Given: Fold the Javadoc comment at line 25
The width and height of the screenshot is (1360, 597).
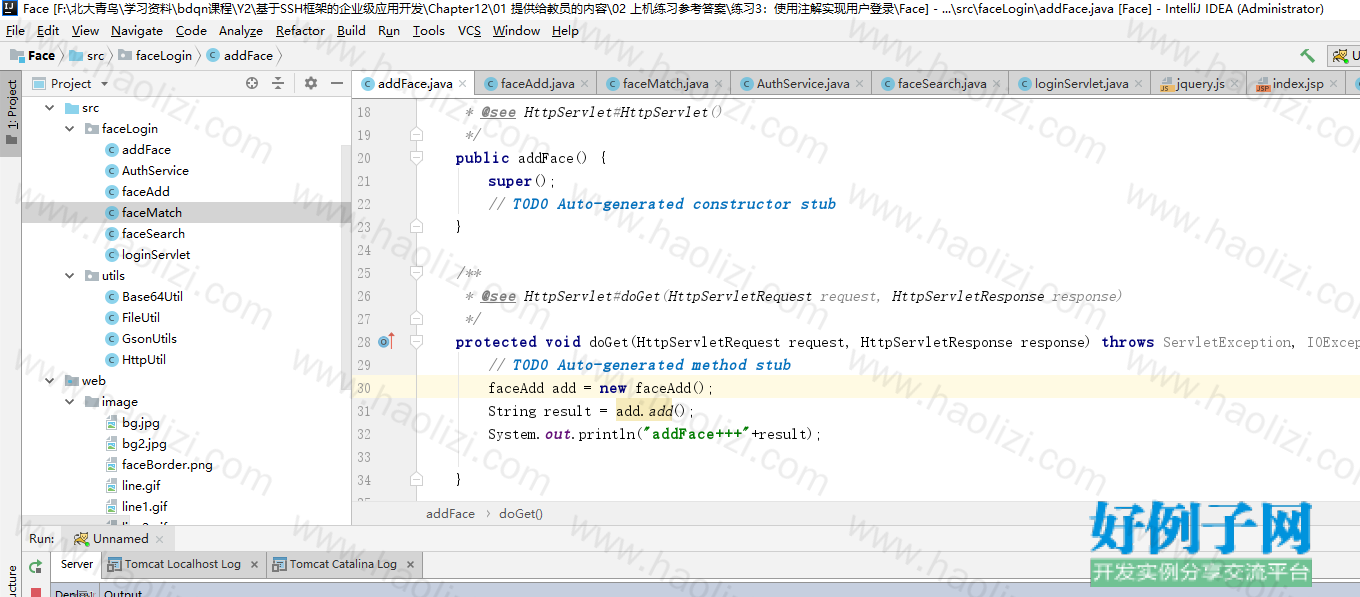Looking at the screenshot, I should pyautogui.click(x=416, y=273).
